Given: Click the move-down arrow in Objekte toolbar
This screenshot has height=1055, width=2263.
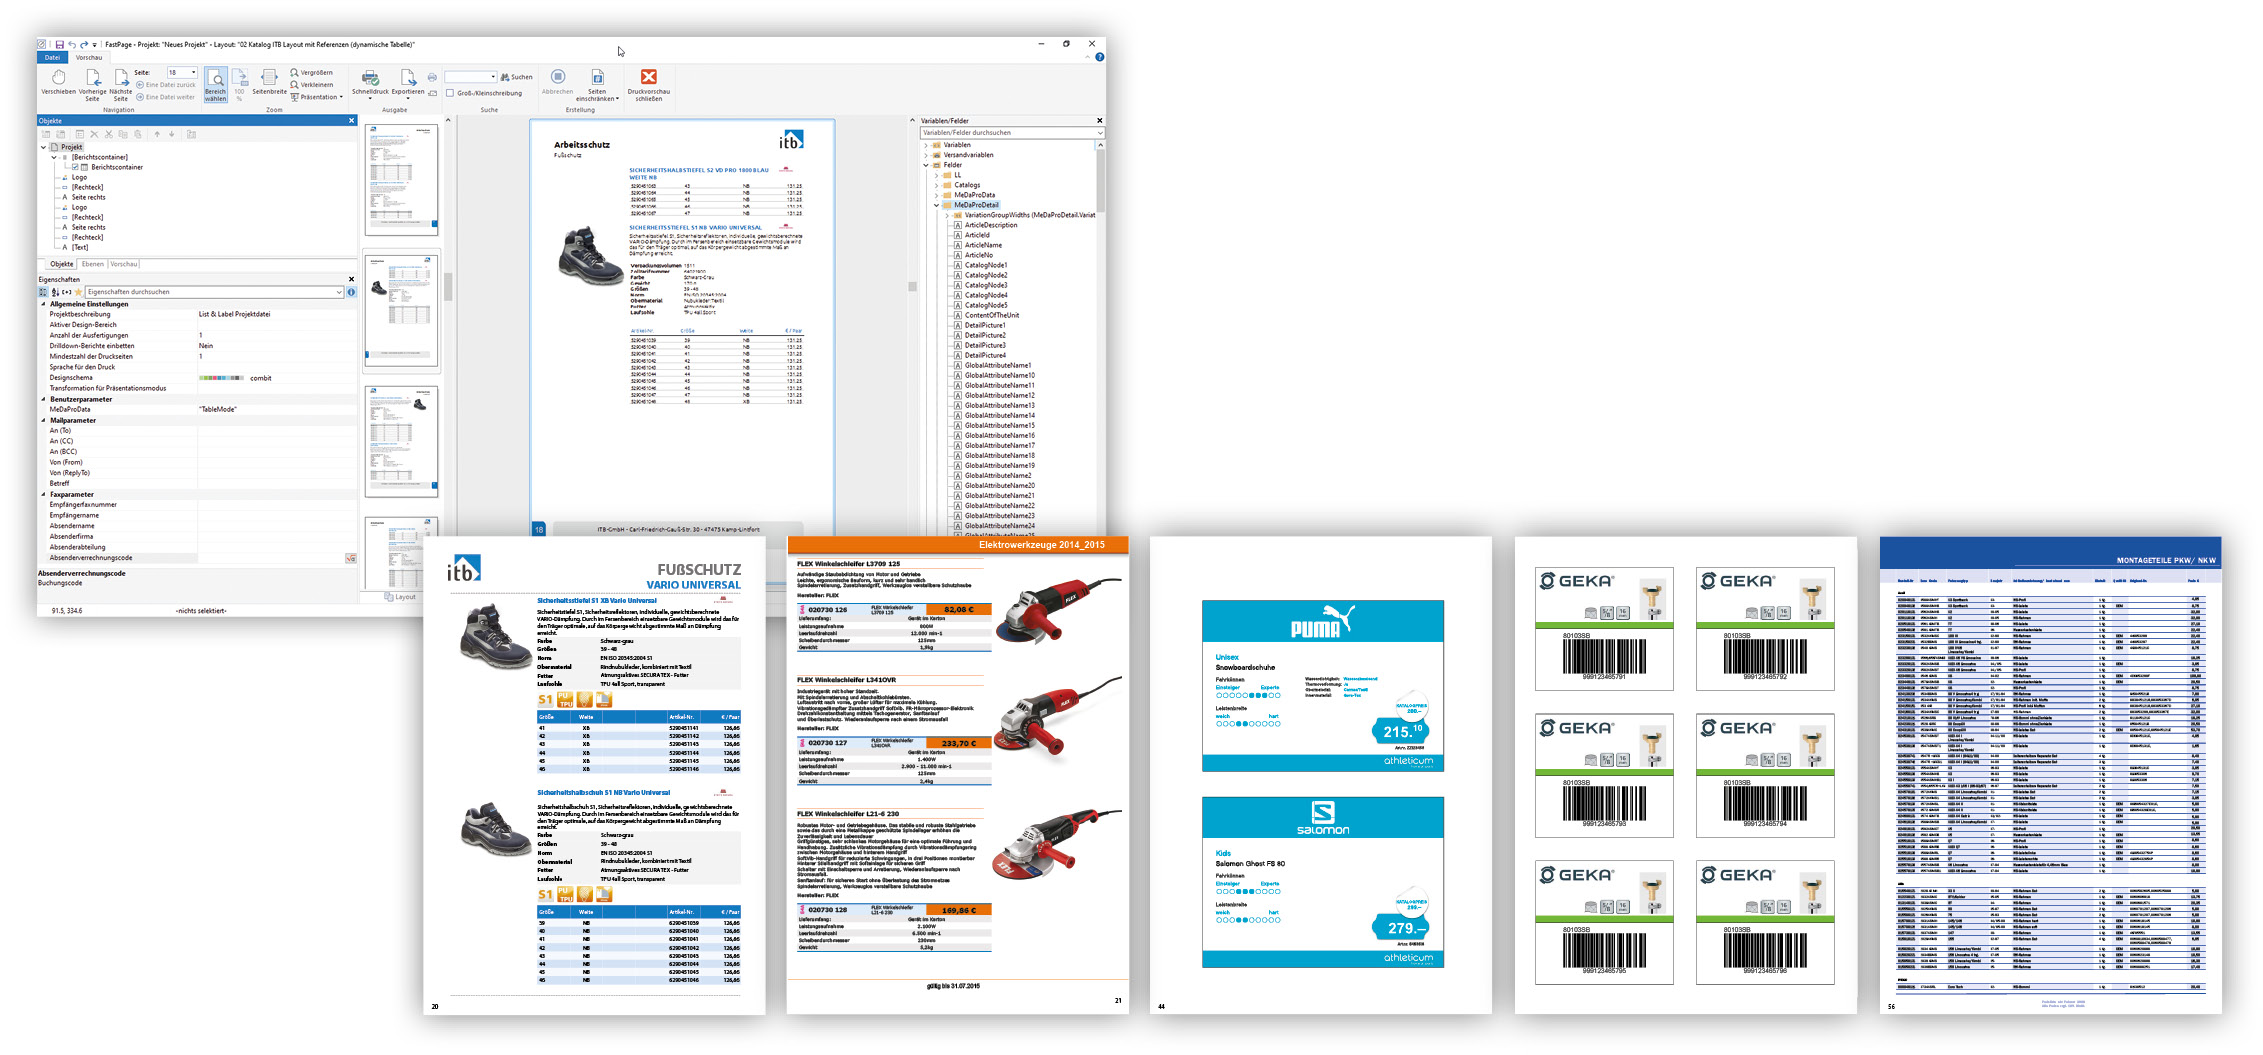Looking at the screenshot, I should [x=171, y=134].
